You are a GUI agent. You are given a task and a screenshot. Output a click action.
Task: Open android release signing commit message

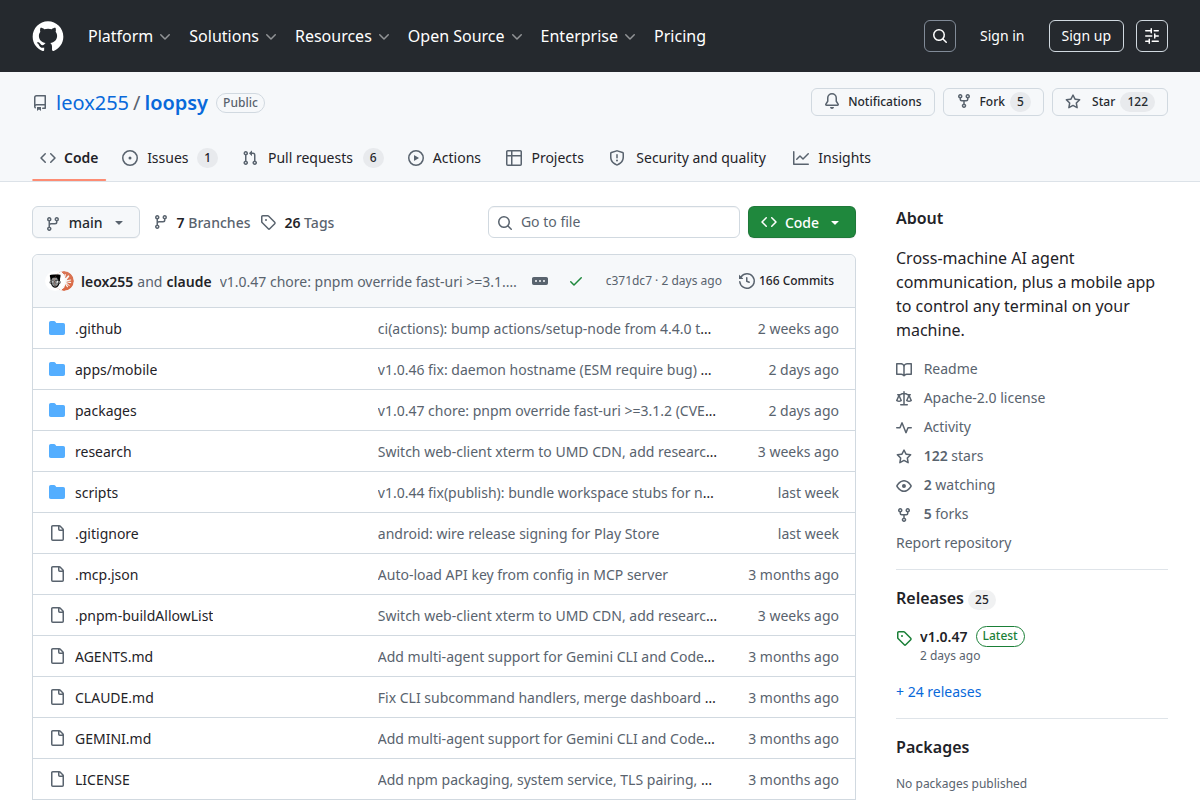518,534
